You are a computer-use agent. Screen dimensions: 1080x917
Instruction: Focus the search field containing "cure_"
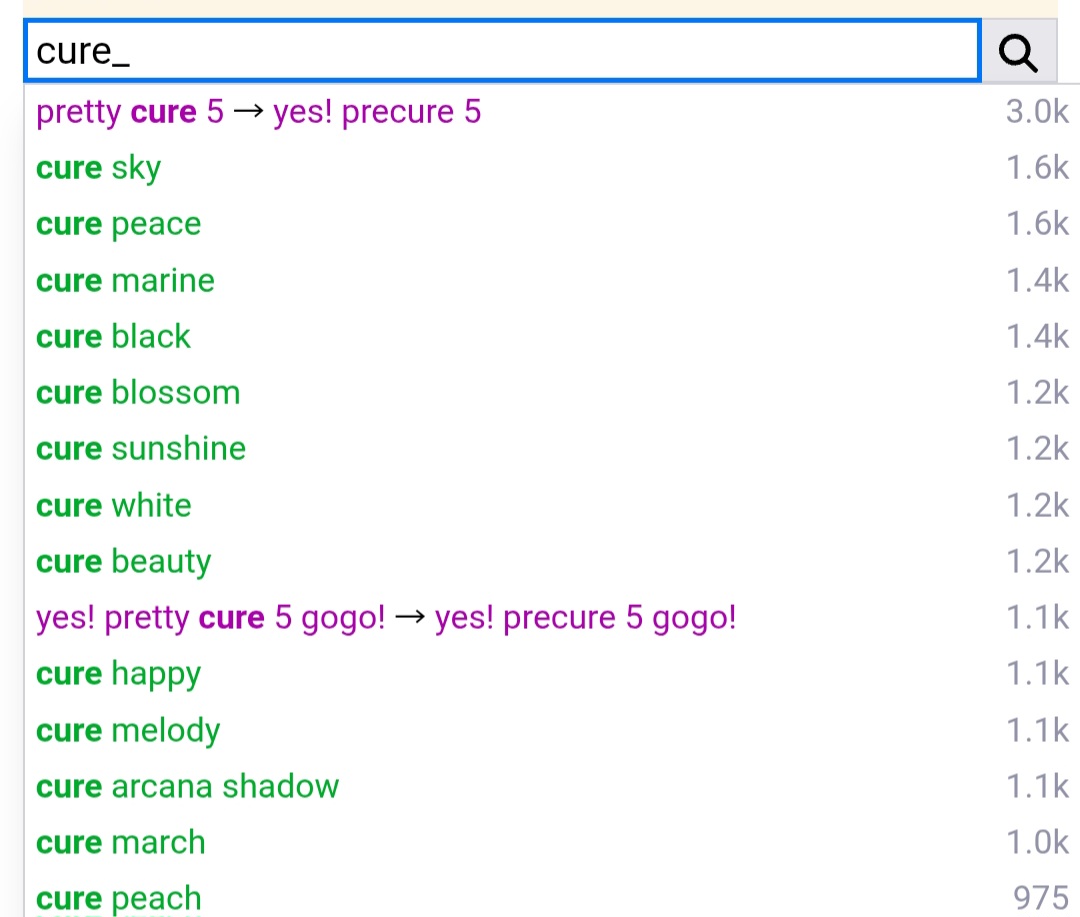[x=502, y=51]
